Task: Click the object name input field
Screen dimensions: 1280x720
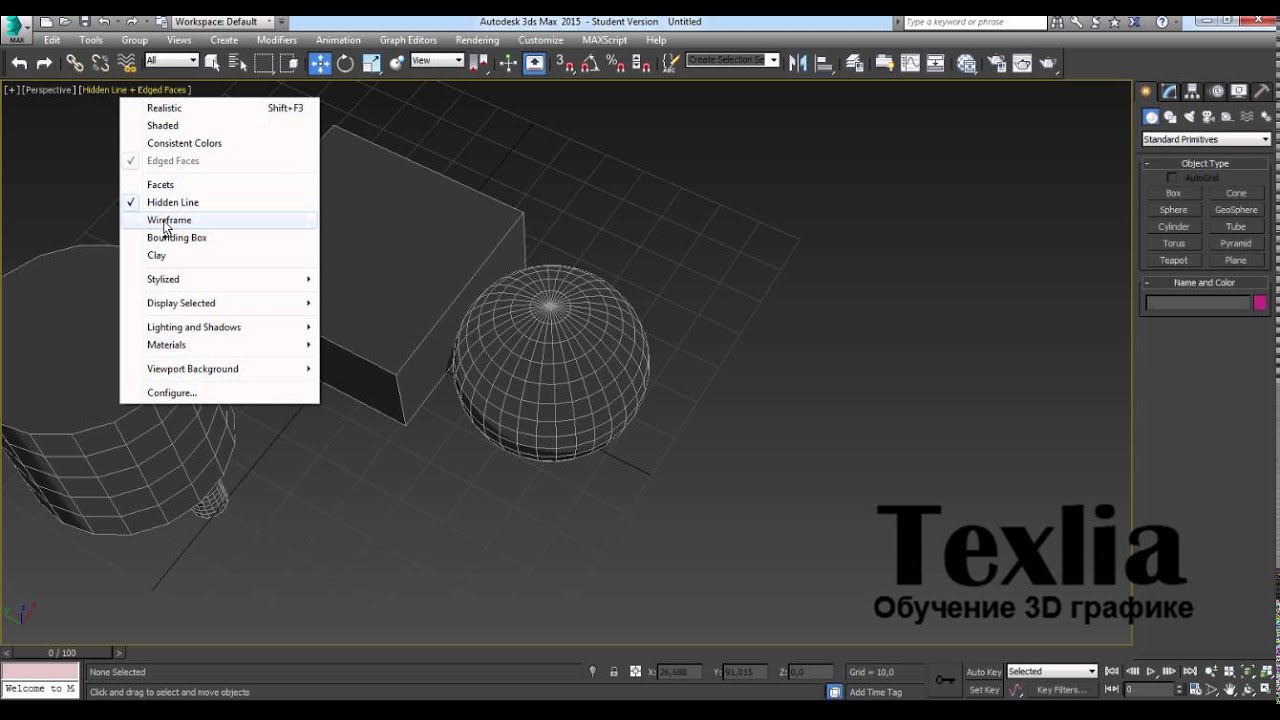Action: pyautogui.click(x=1198, y=303)
